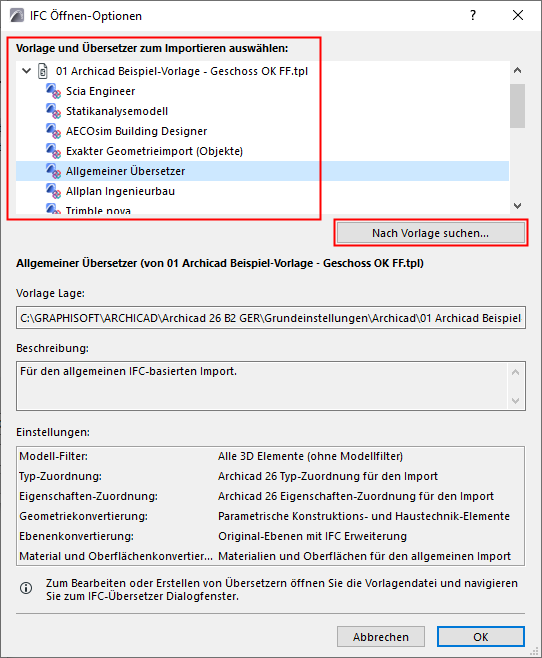Image resolution: width=542 pixels, height=658 pixels.
Task: Click the Vorlage Lage path field
Action: pyautogui.click(x=271, y=318)
